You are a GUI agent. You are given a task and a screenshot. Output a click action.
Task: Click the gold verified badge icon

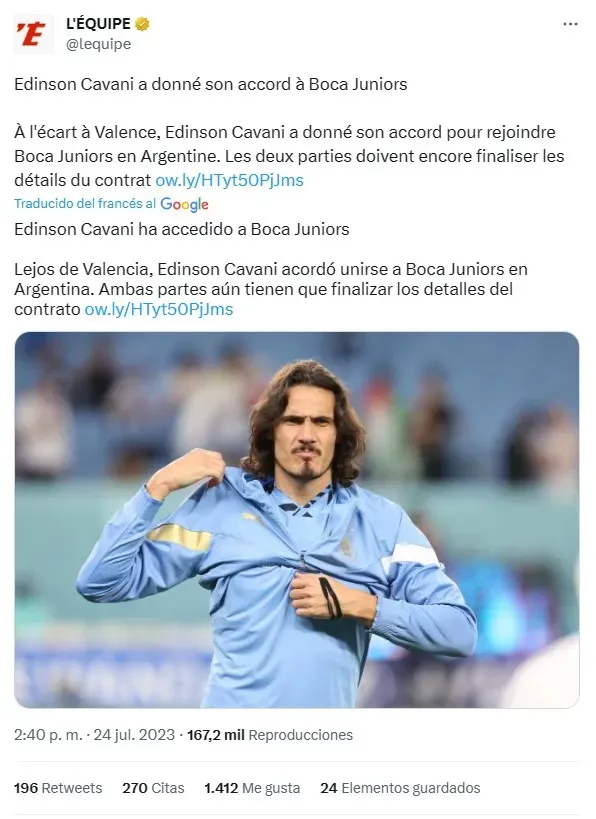[x=142, y=24]
